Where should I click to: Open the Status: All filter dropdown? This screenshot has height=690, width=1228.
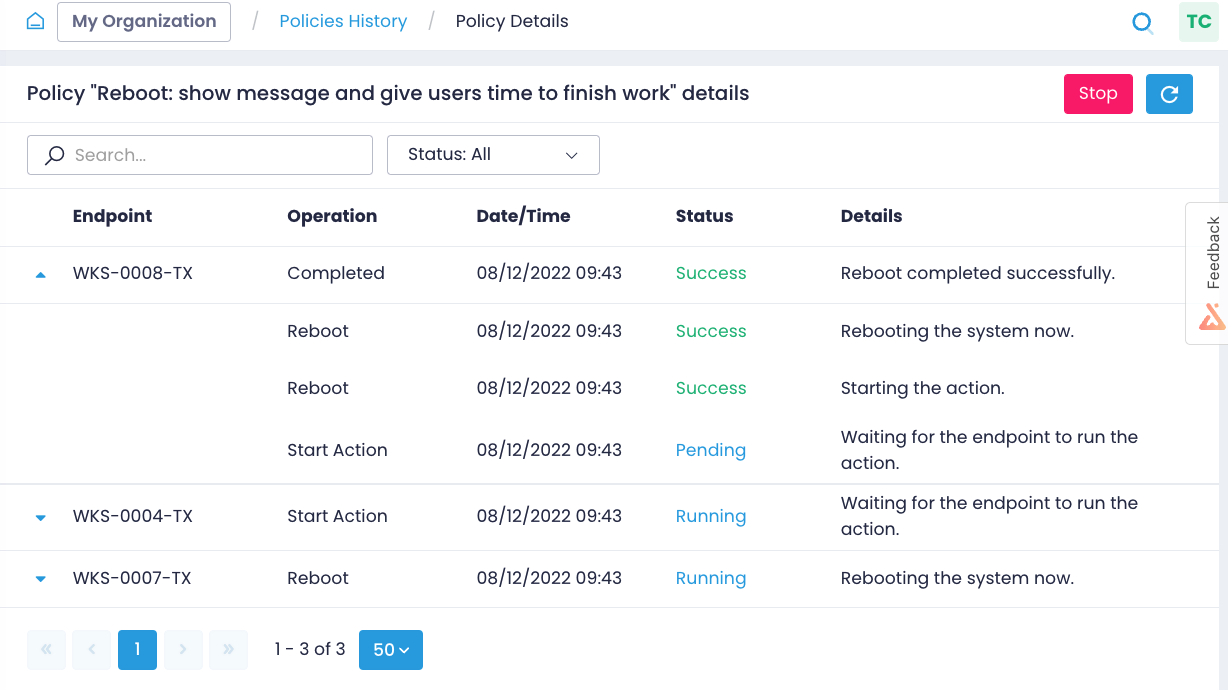tap(493, 155)
